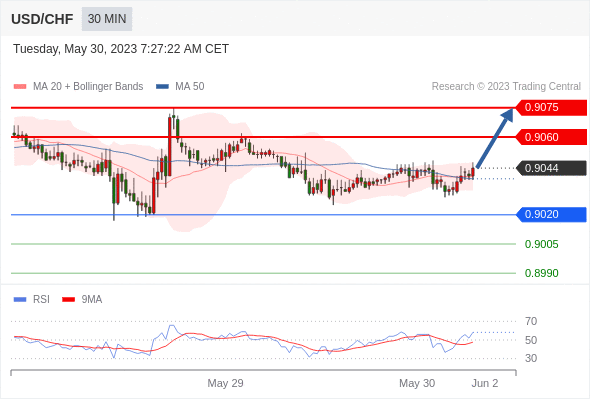Click the RSI 70 level label
The image size is (590, 400).
(531, 321)
